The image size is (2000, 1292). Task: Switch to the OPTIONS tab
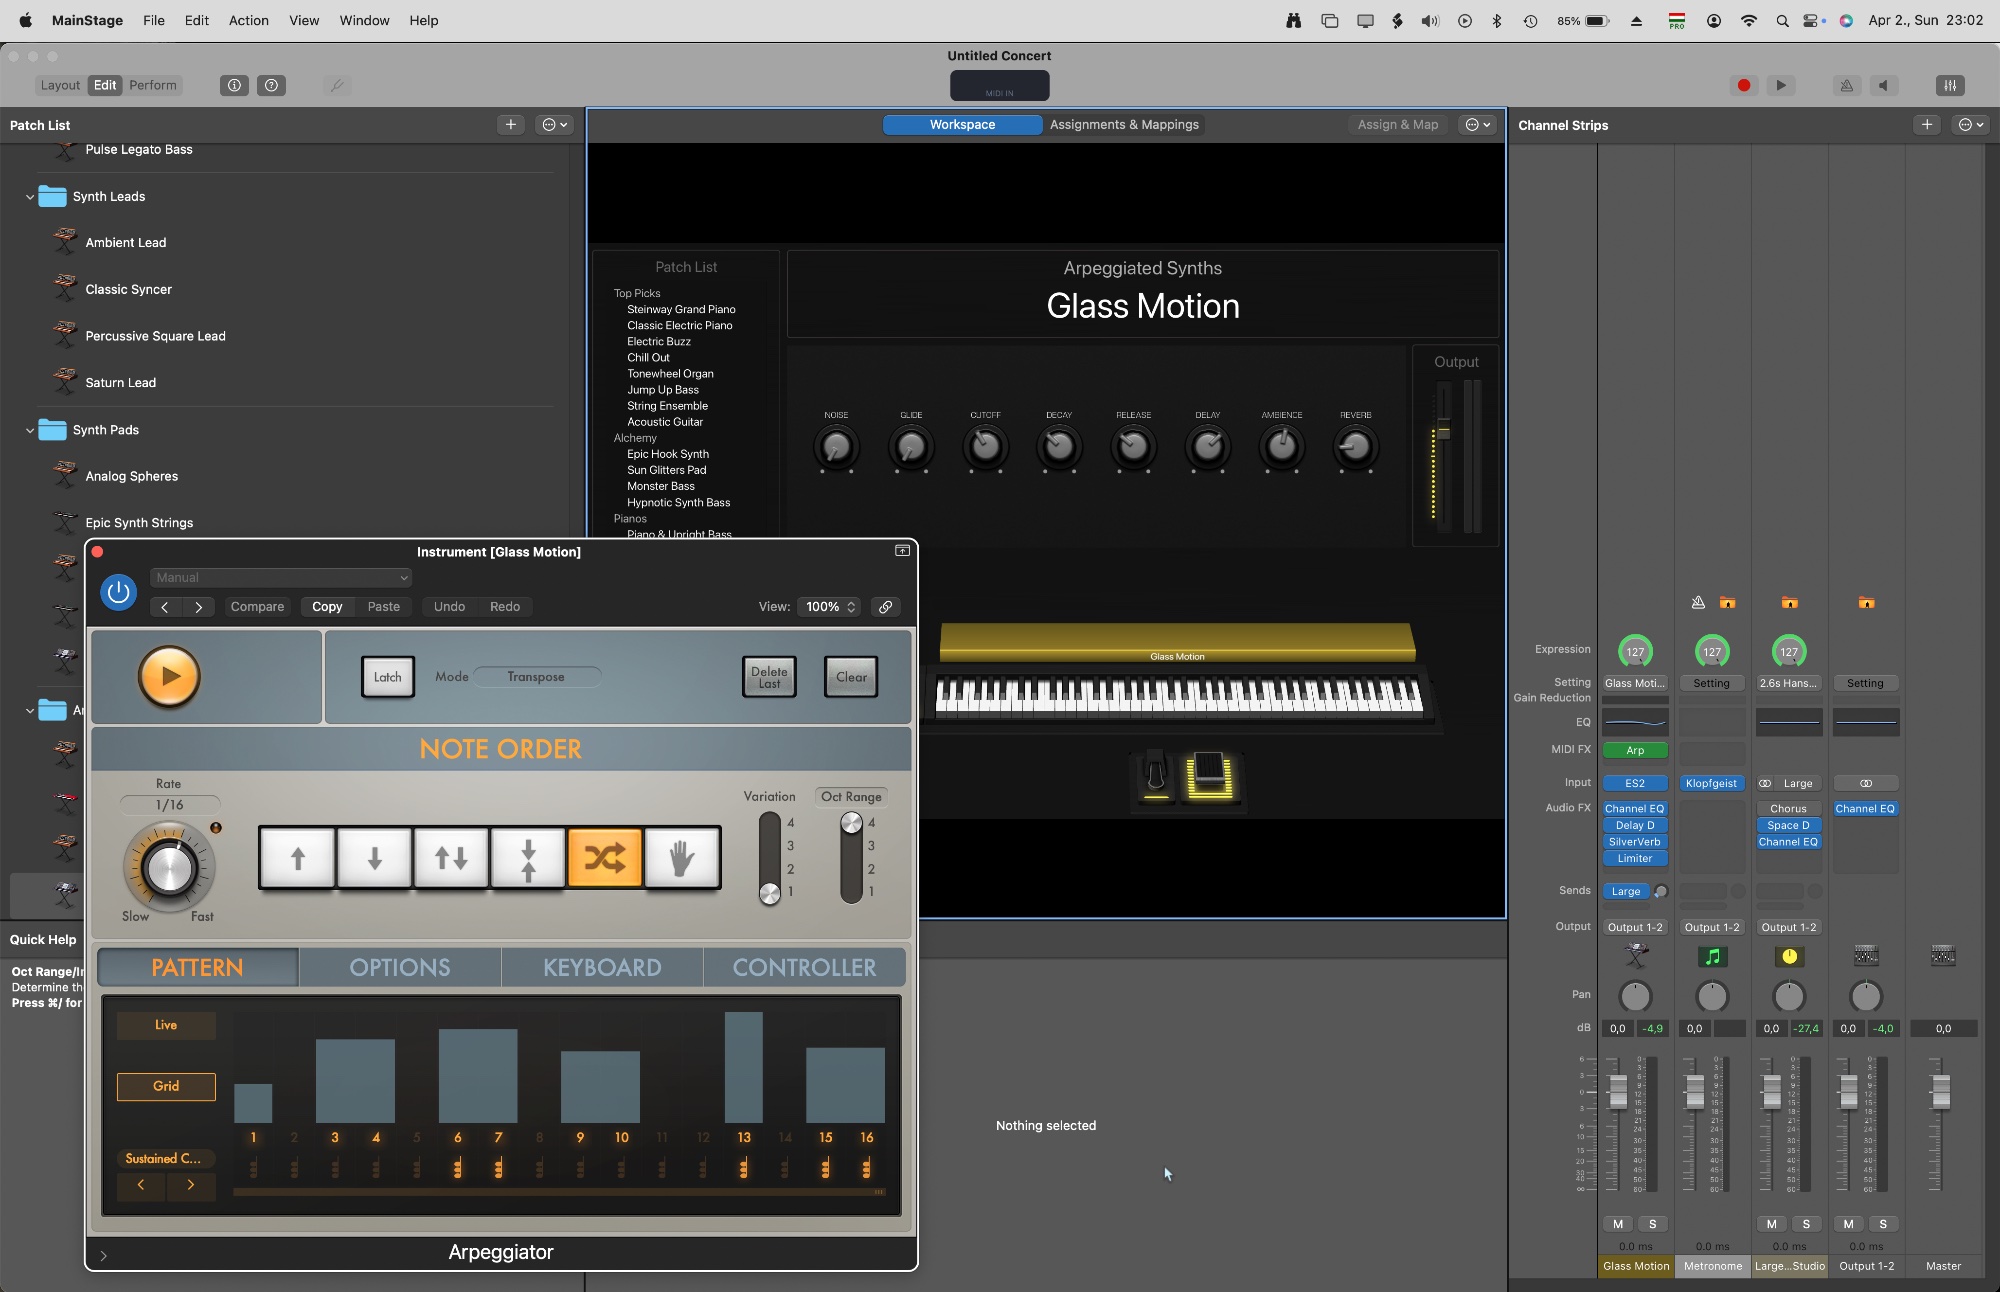pyautogui.click(x=400, y=967)
